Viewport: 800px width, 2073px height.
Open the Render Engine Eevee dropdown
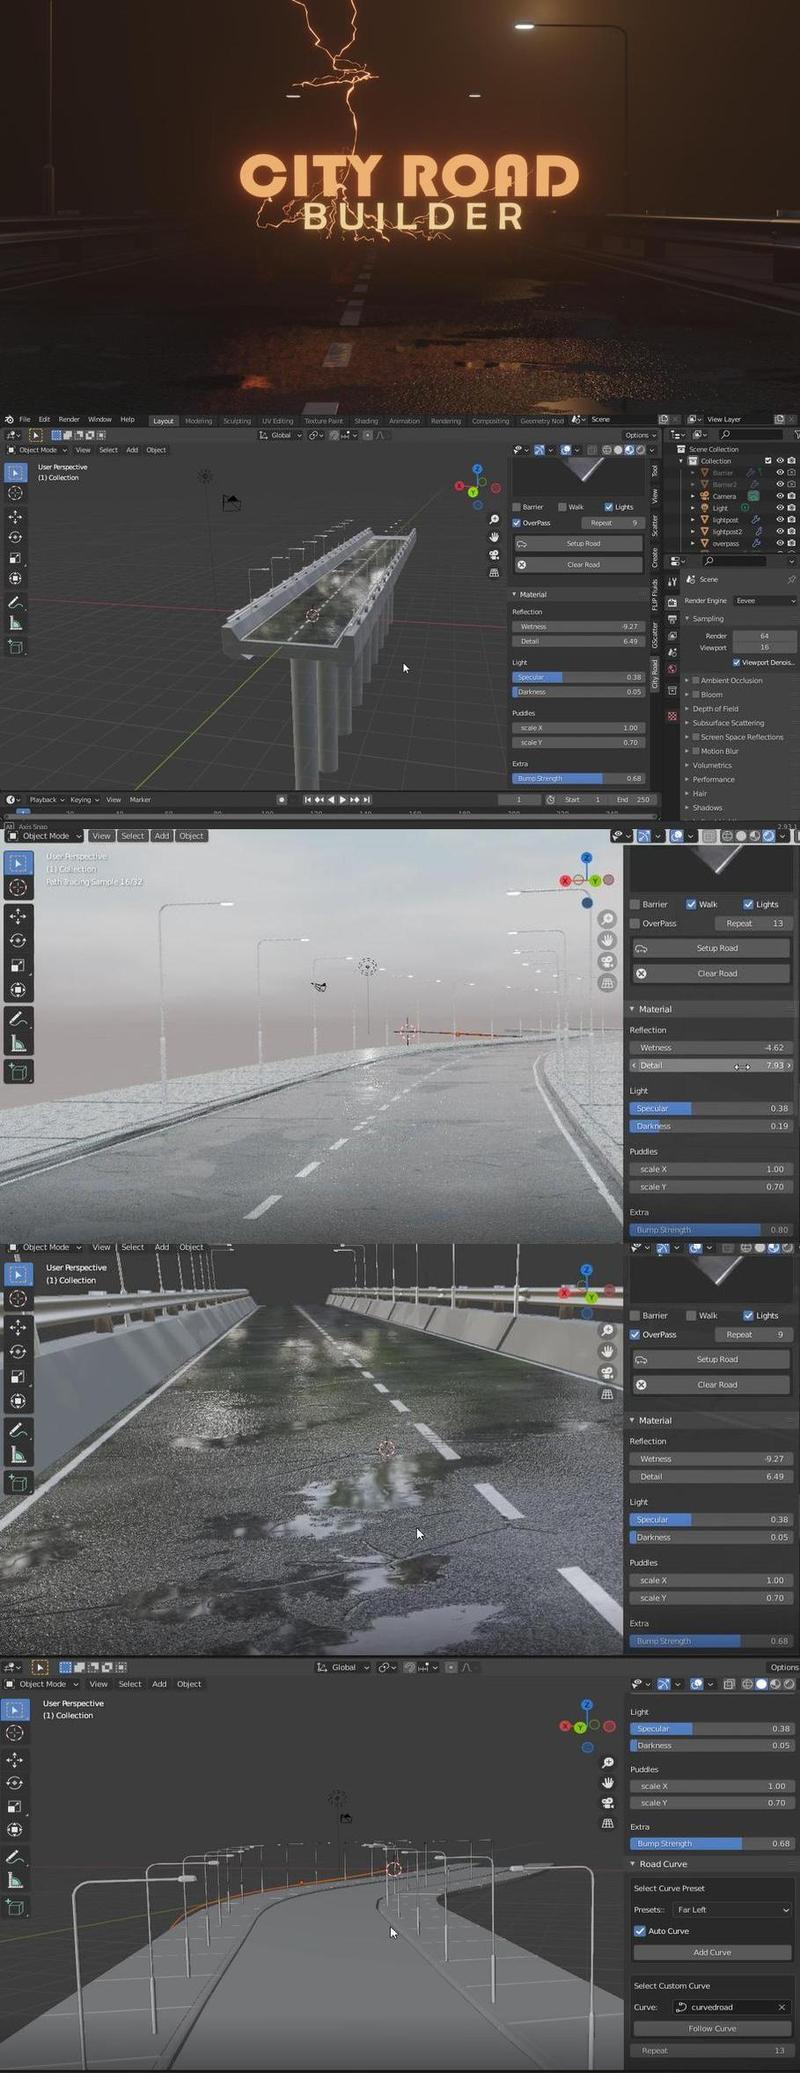pyautogui.click(x=766, y=601)
